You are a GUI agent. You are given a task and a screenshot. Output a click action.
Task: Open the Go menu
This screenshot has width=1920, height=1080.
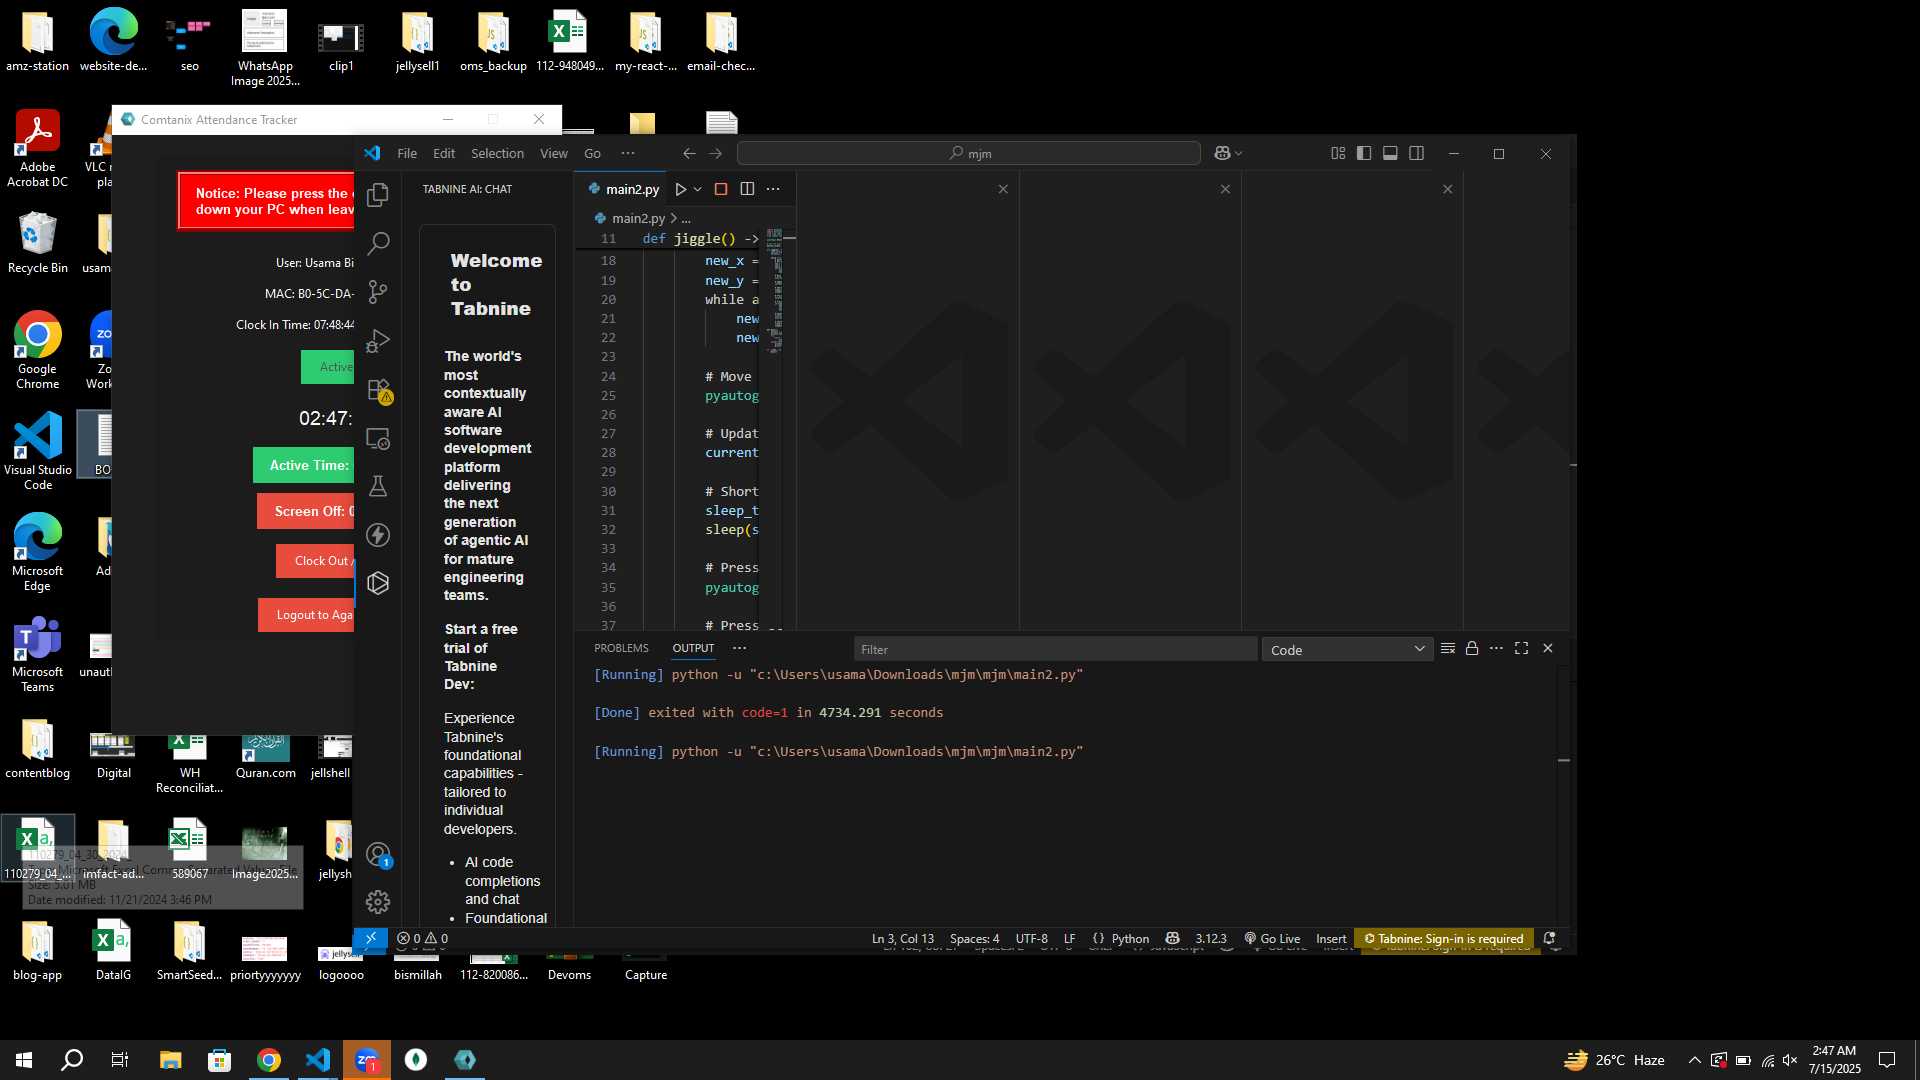tap(592, 153)
